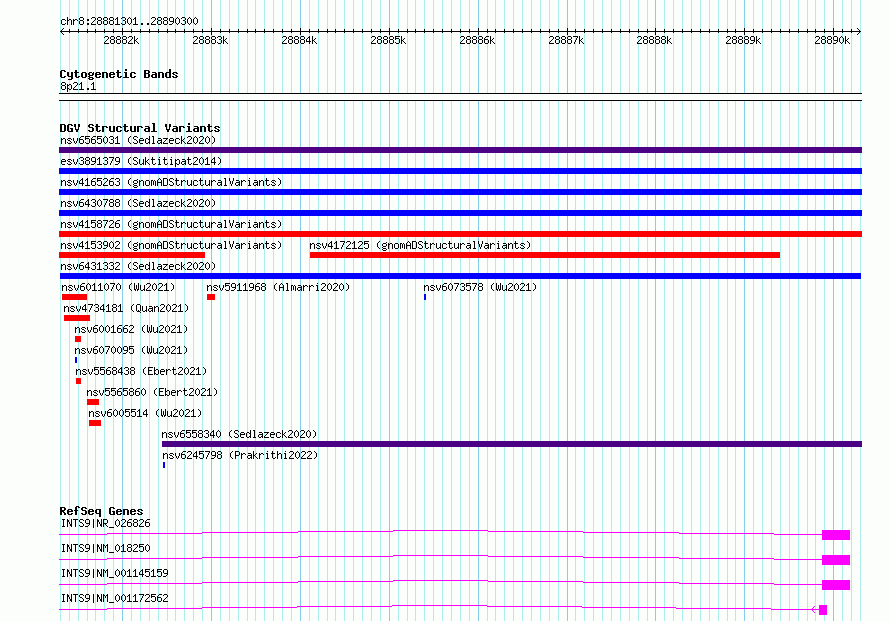Viewport: 890px width, 621px height.
Task: Select the tiny blue mark under nsv6245798
Action: click(164, 465)
